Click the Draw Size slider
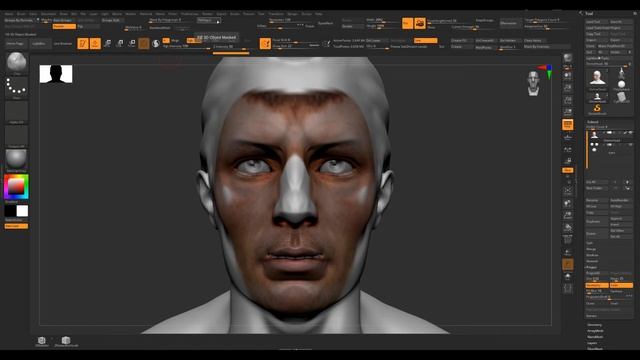The image size is (640, 360). 295,47
